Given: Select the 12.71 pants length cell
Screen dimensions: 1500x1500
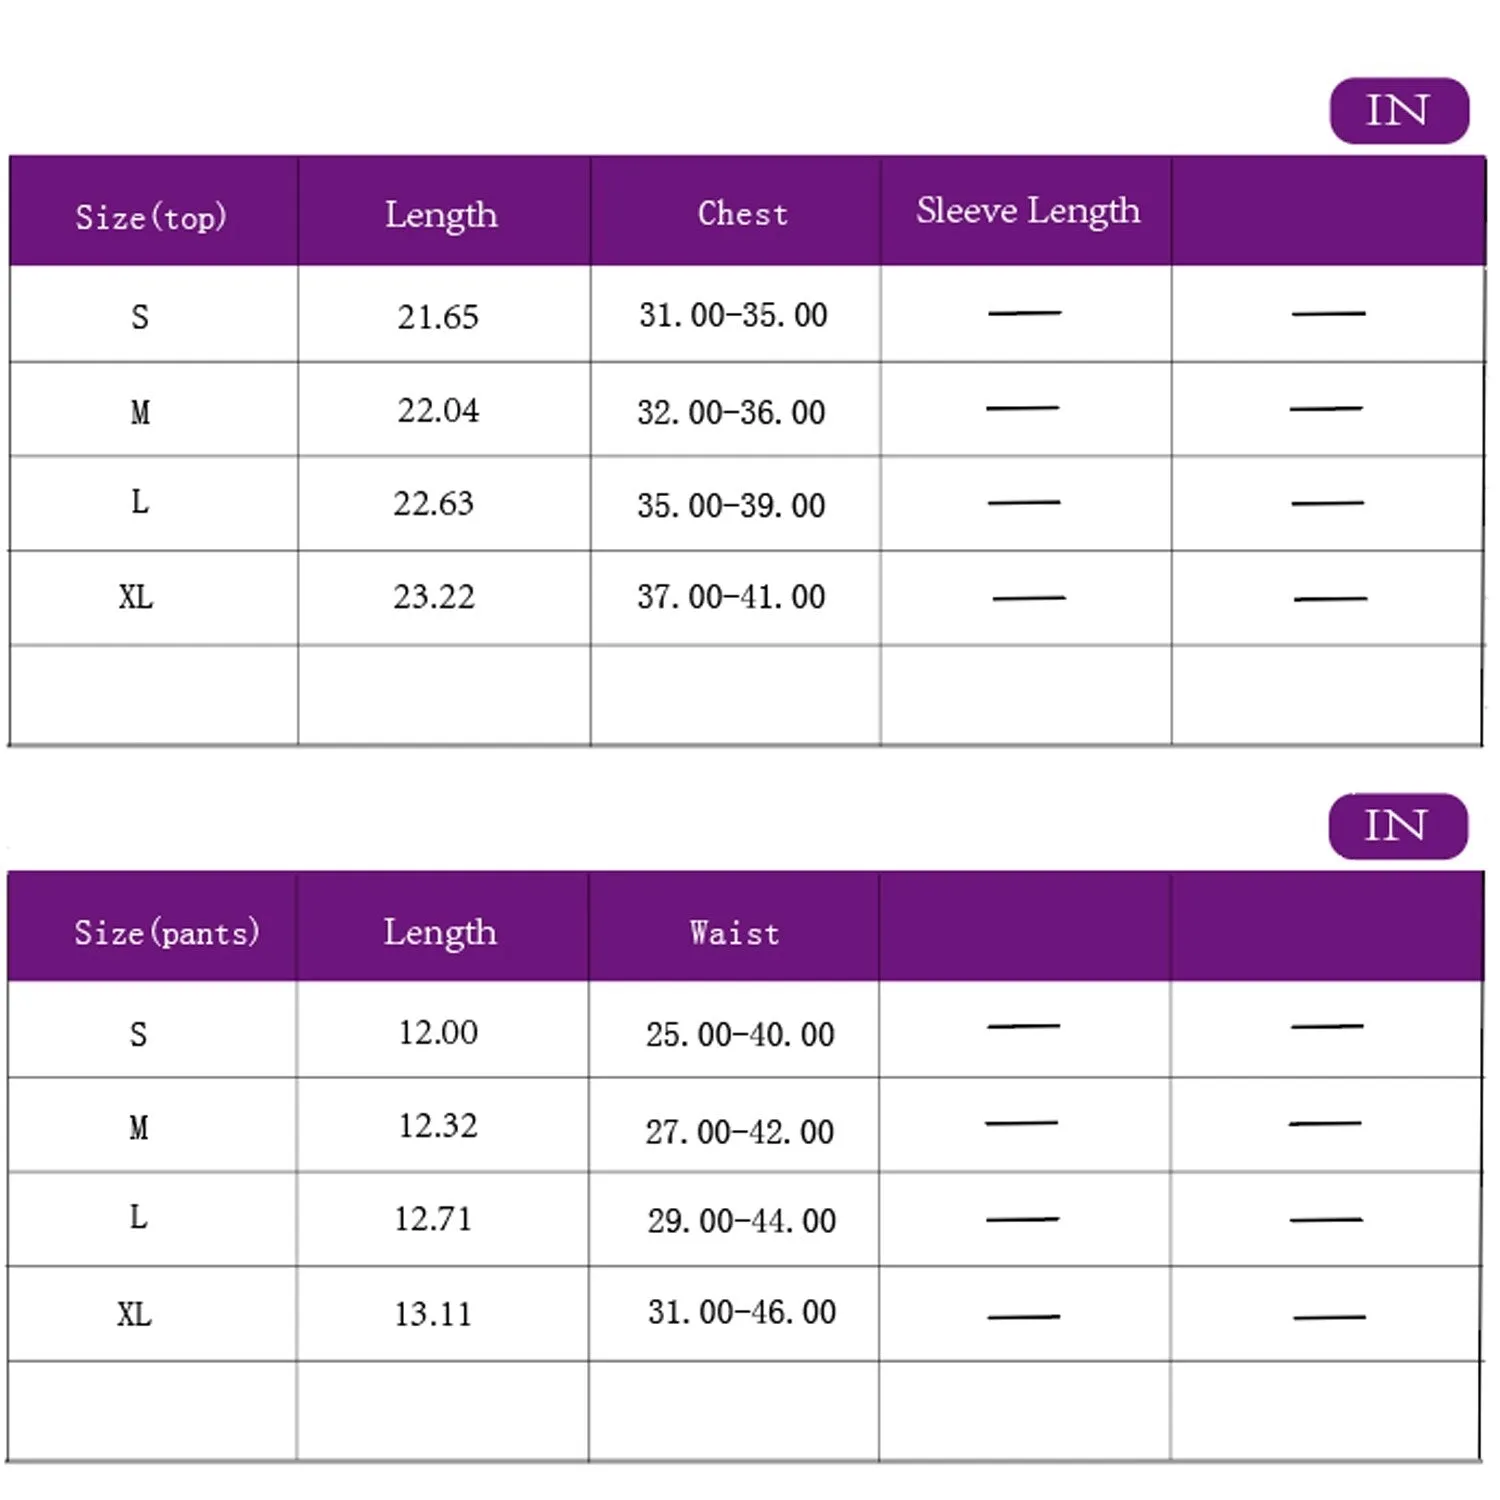Looking at the screenshot, I should click(433, 1219).
